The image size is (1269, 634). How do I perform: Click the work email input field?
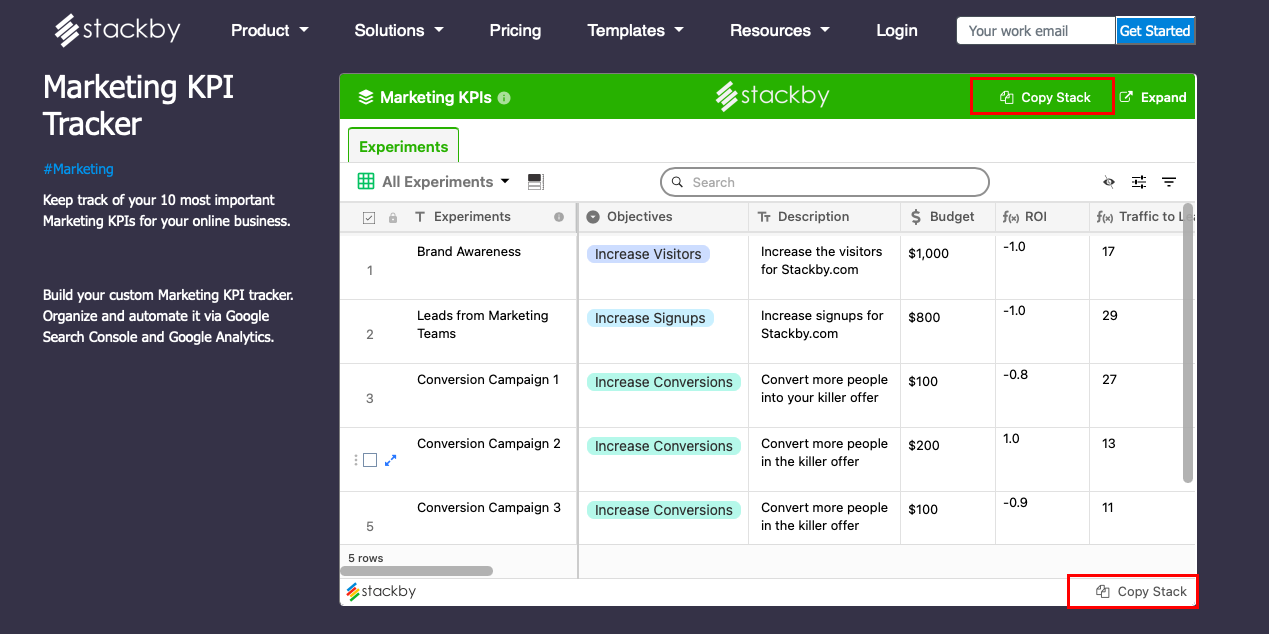pos(1036,31)
